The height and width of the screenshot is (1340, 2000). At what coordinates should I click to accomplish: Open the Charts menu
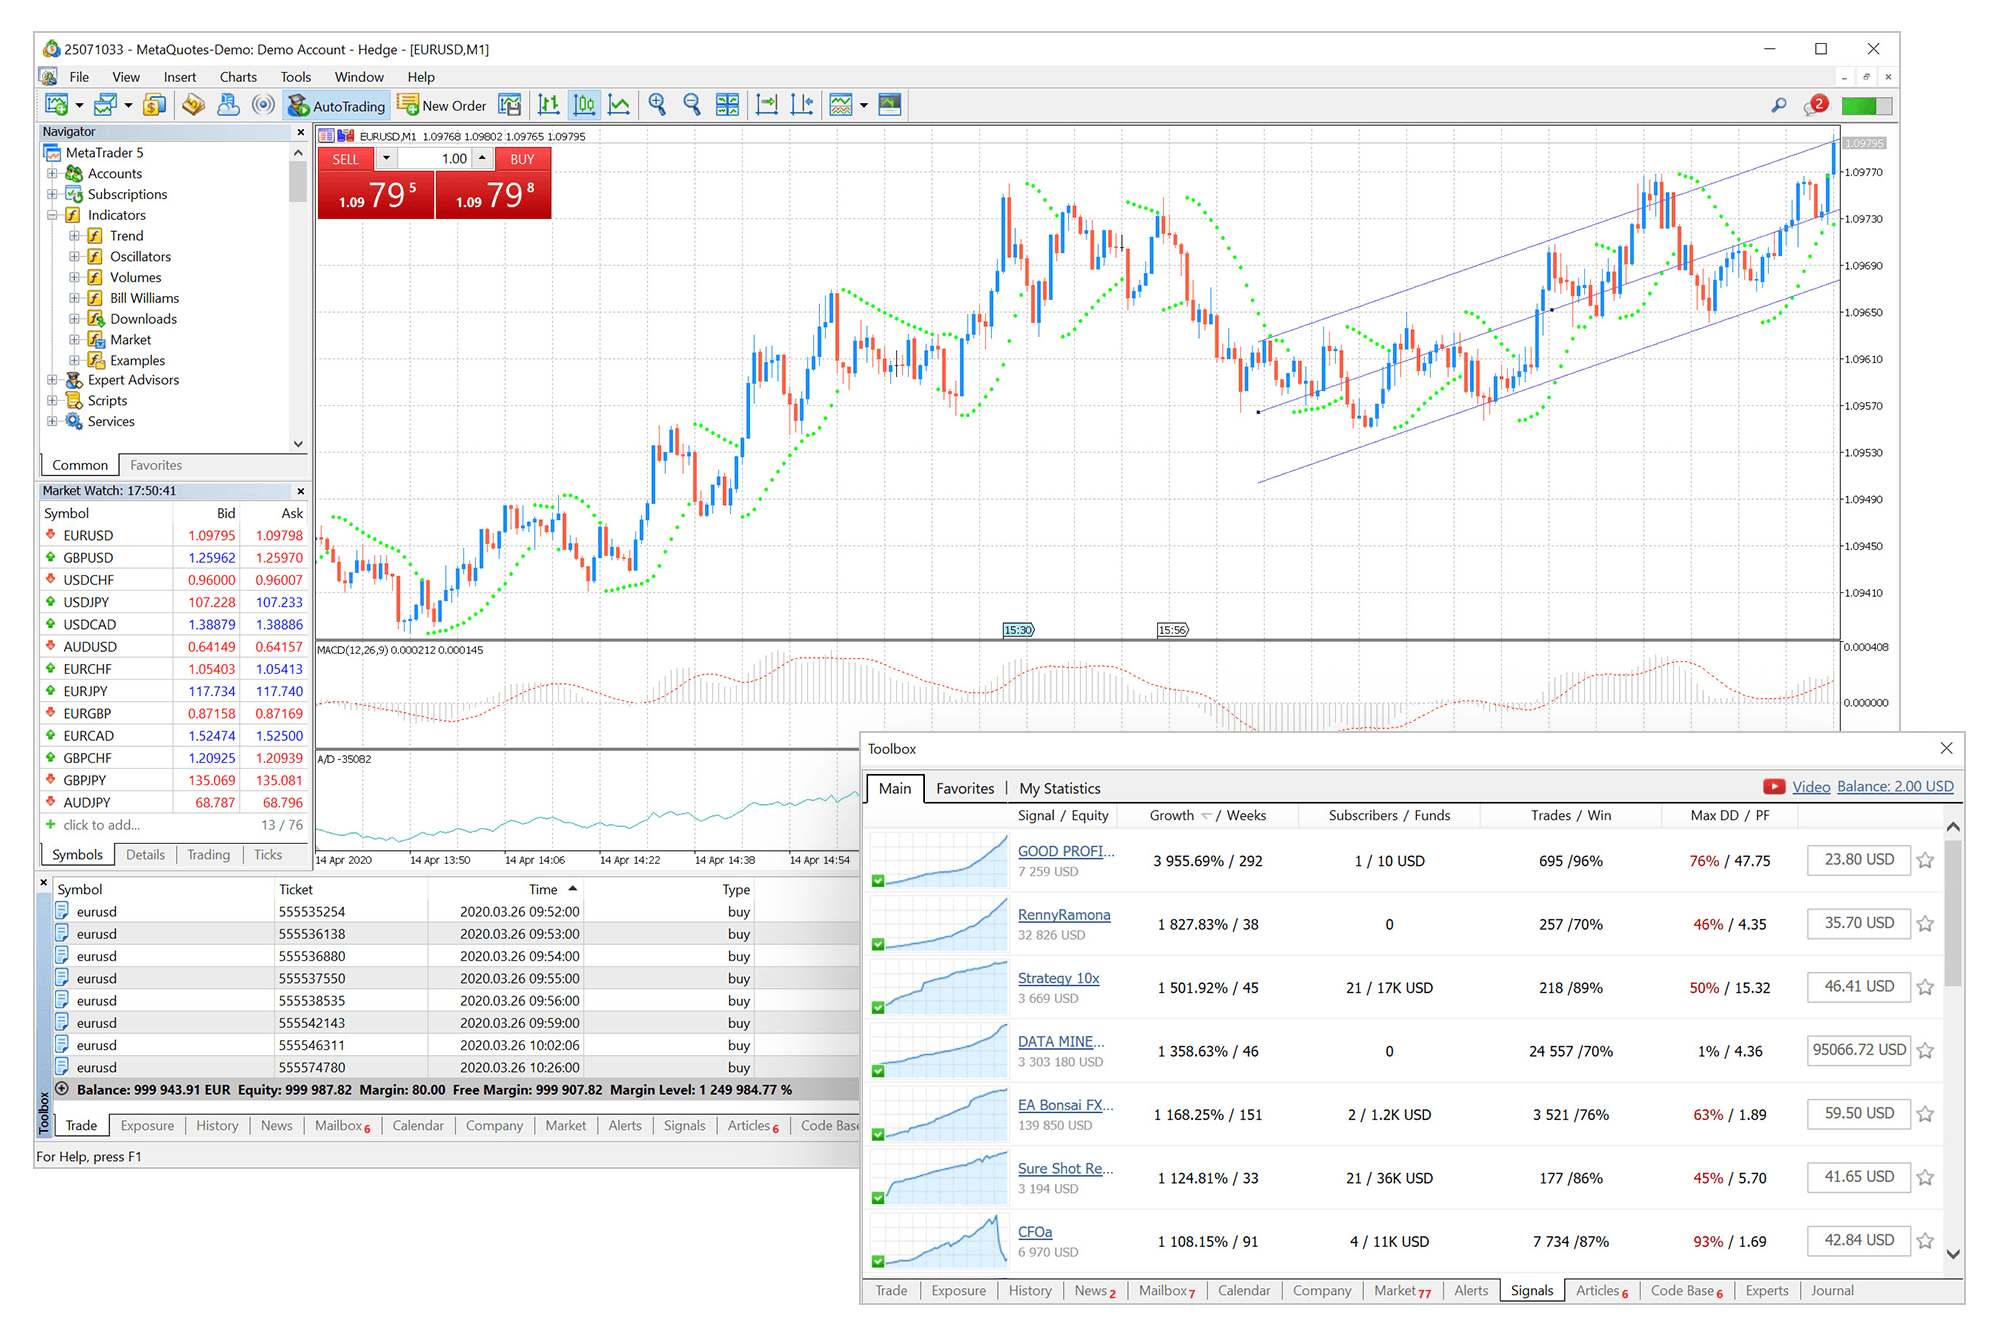point(238,76)
